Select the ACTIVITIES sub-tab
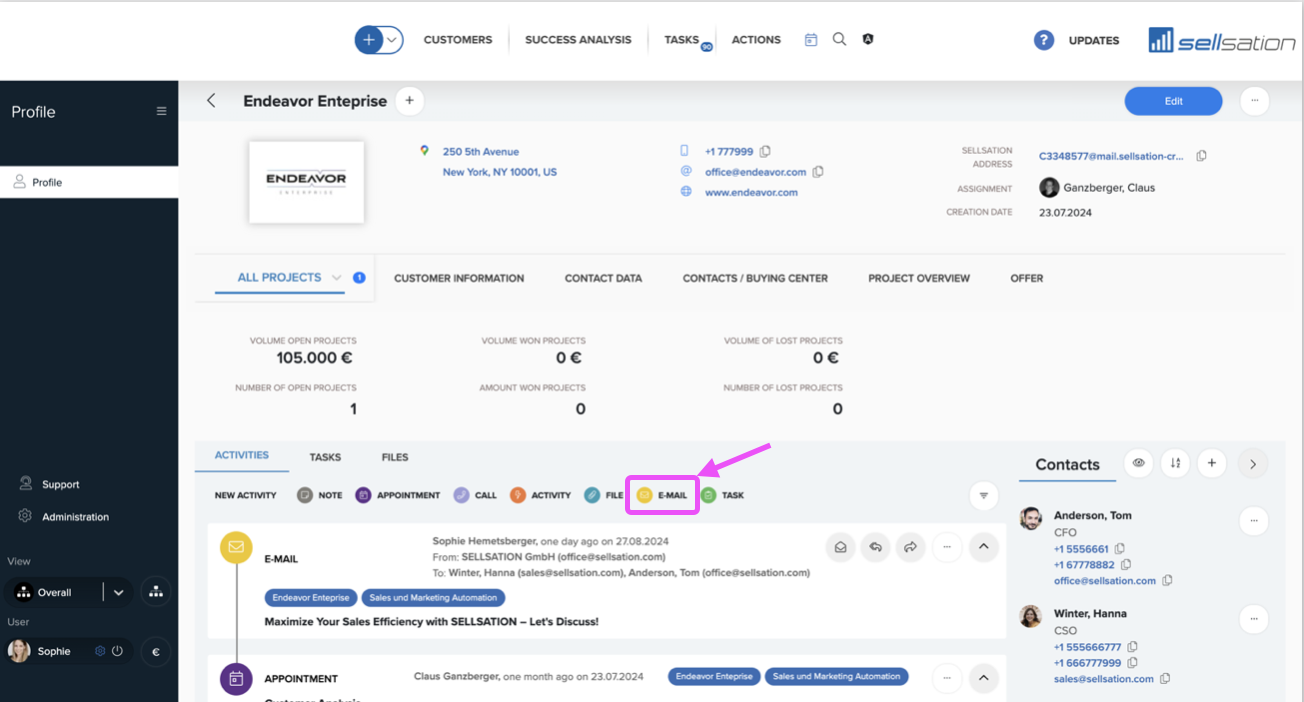Image resolution: width=1304 pixels, height=702 pixels. (x=242, y=456)
